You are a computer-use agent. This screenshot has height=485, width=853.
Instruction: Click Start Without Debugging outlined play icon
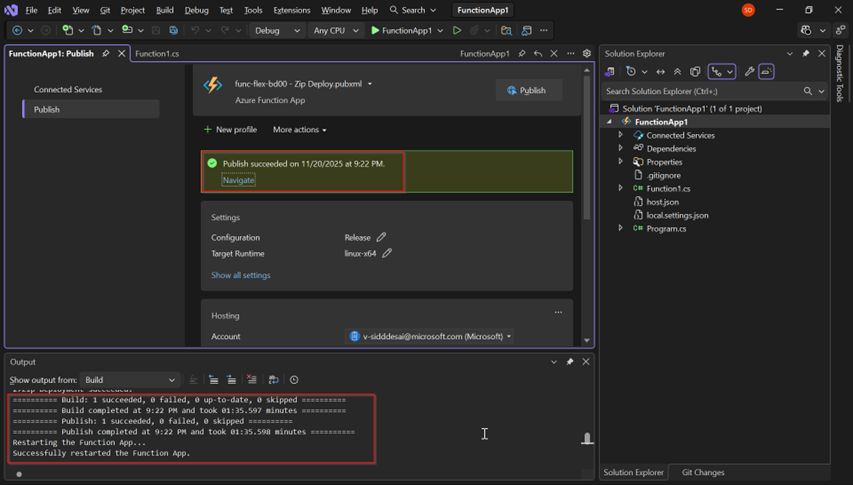click(x=457, y=31)
